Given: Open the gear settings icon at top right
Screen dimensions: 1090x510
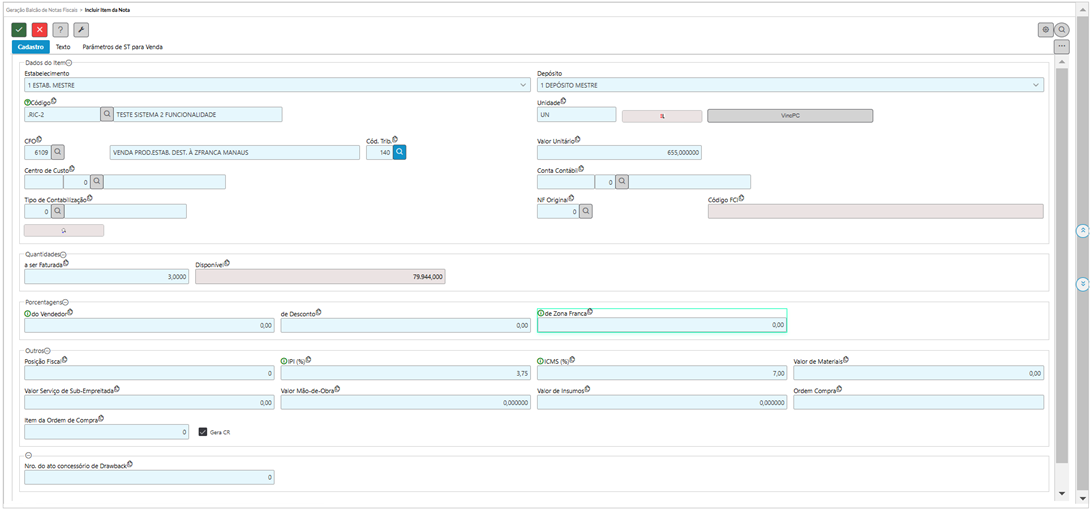Looking at the screenshot, I should point(1046,30).
